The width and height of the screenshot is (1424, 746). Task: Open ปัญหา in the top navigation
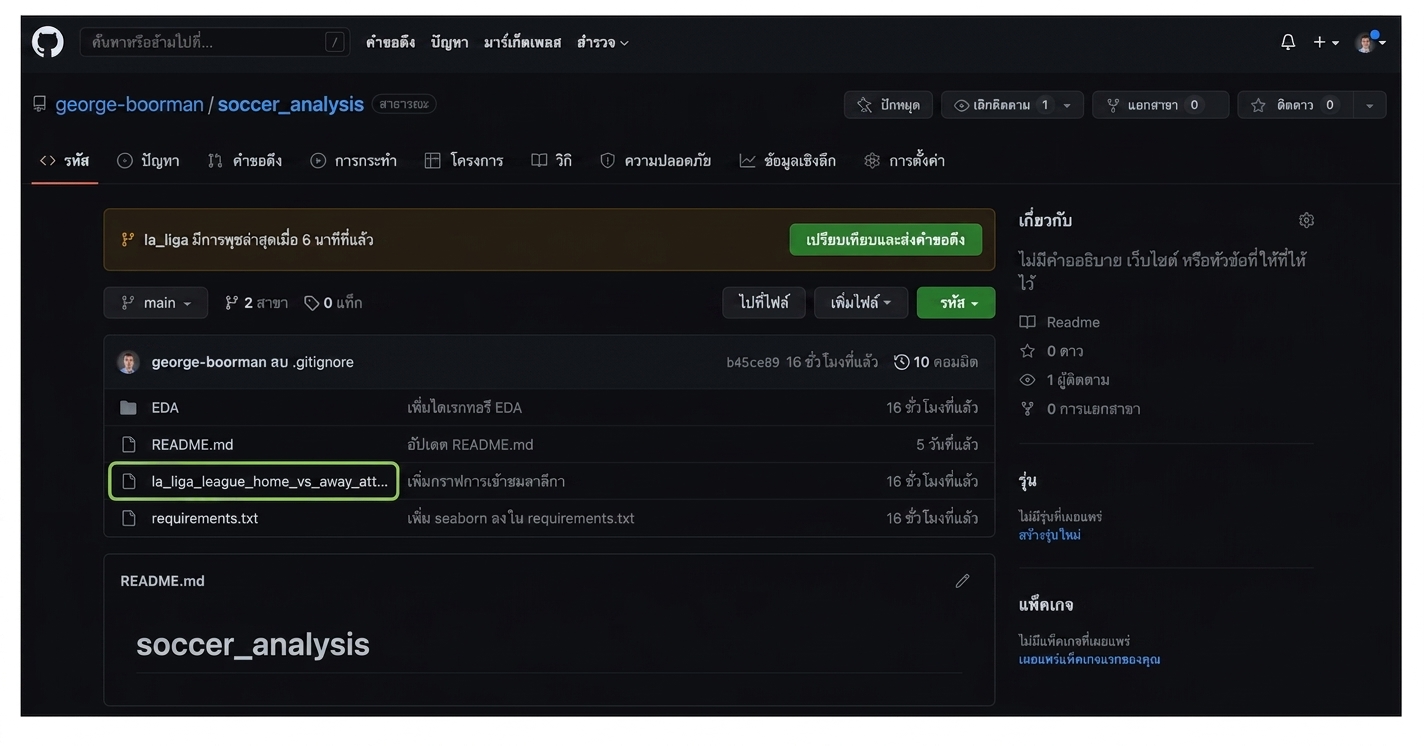[449, 42]
